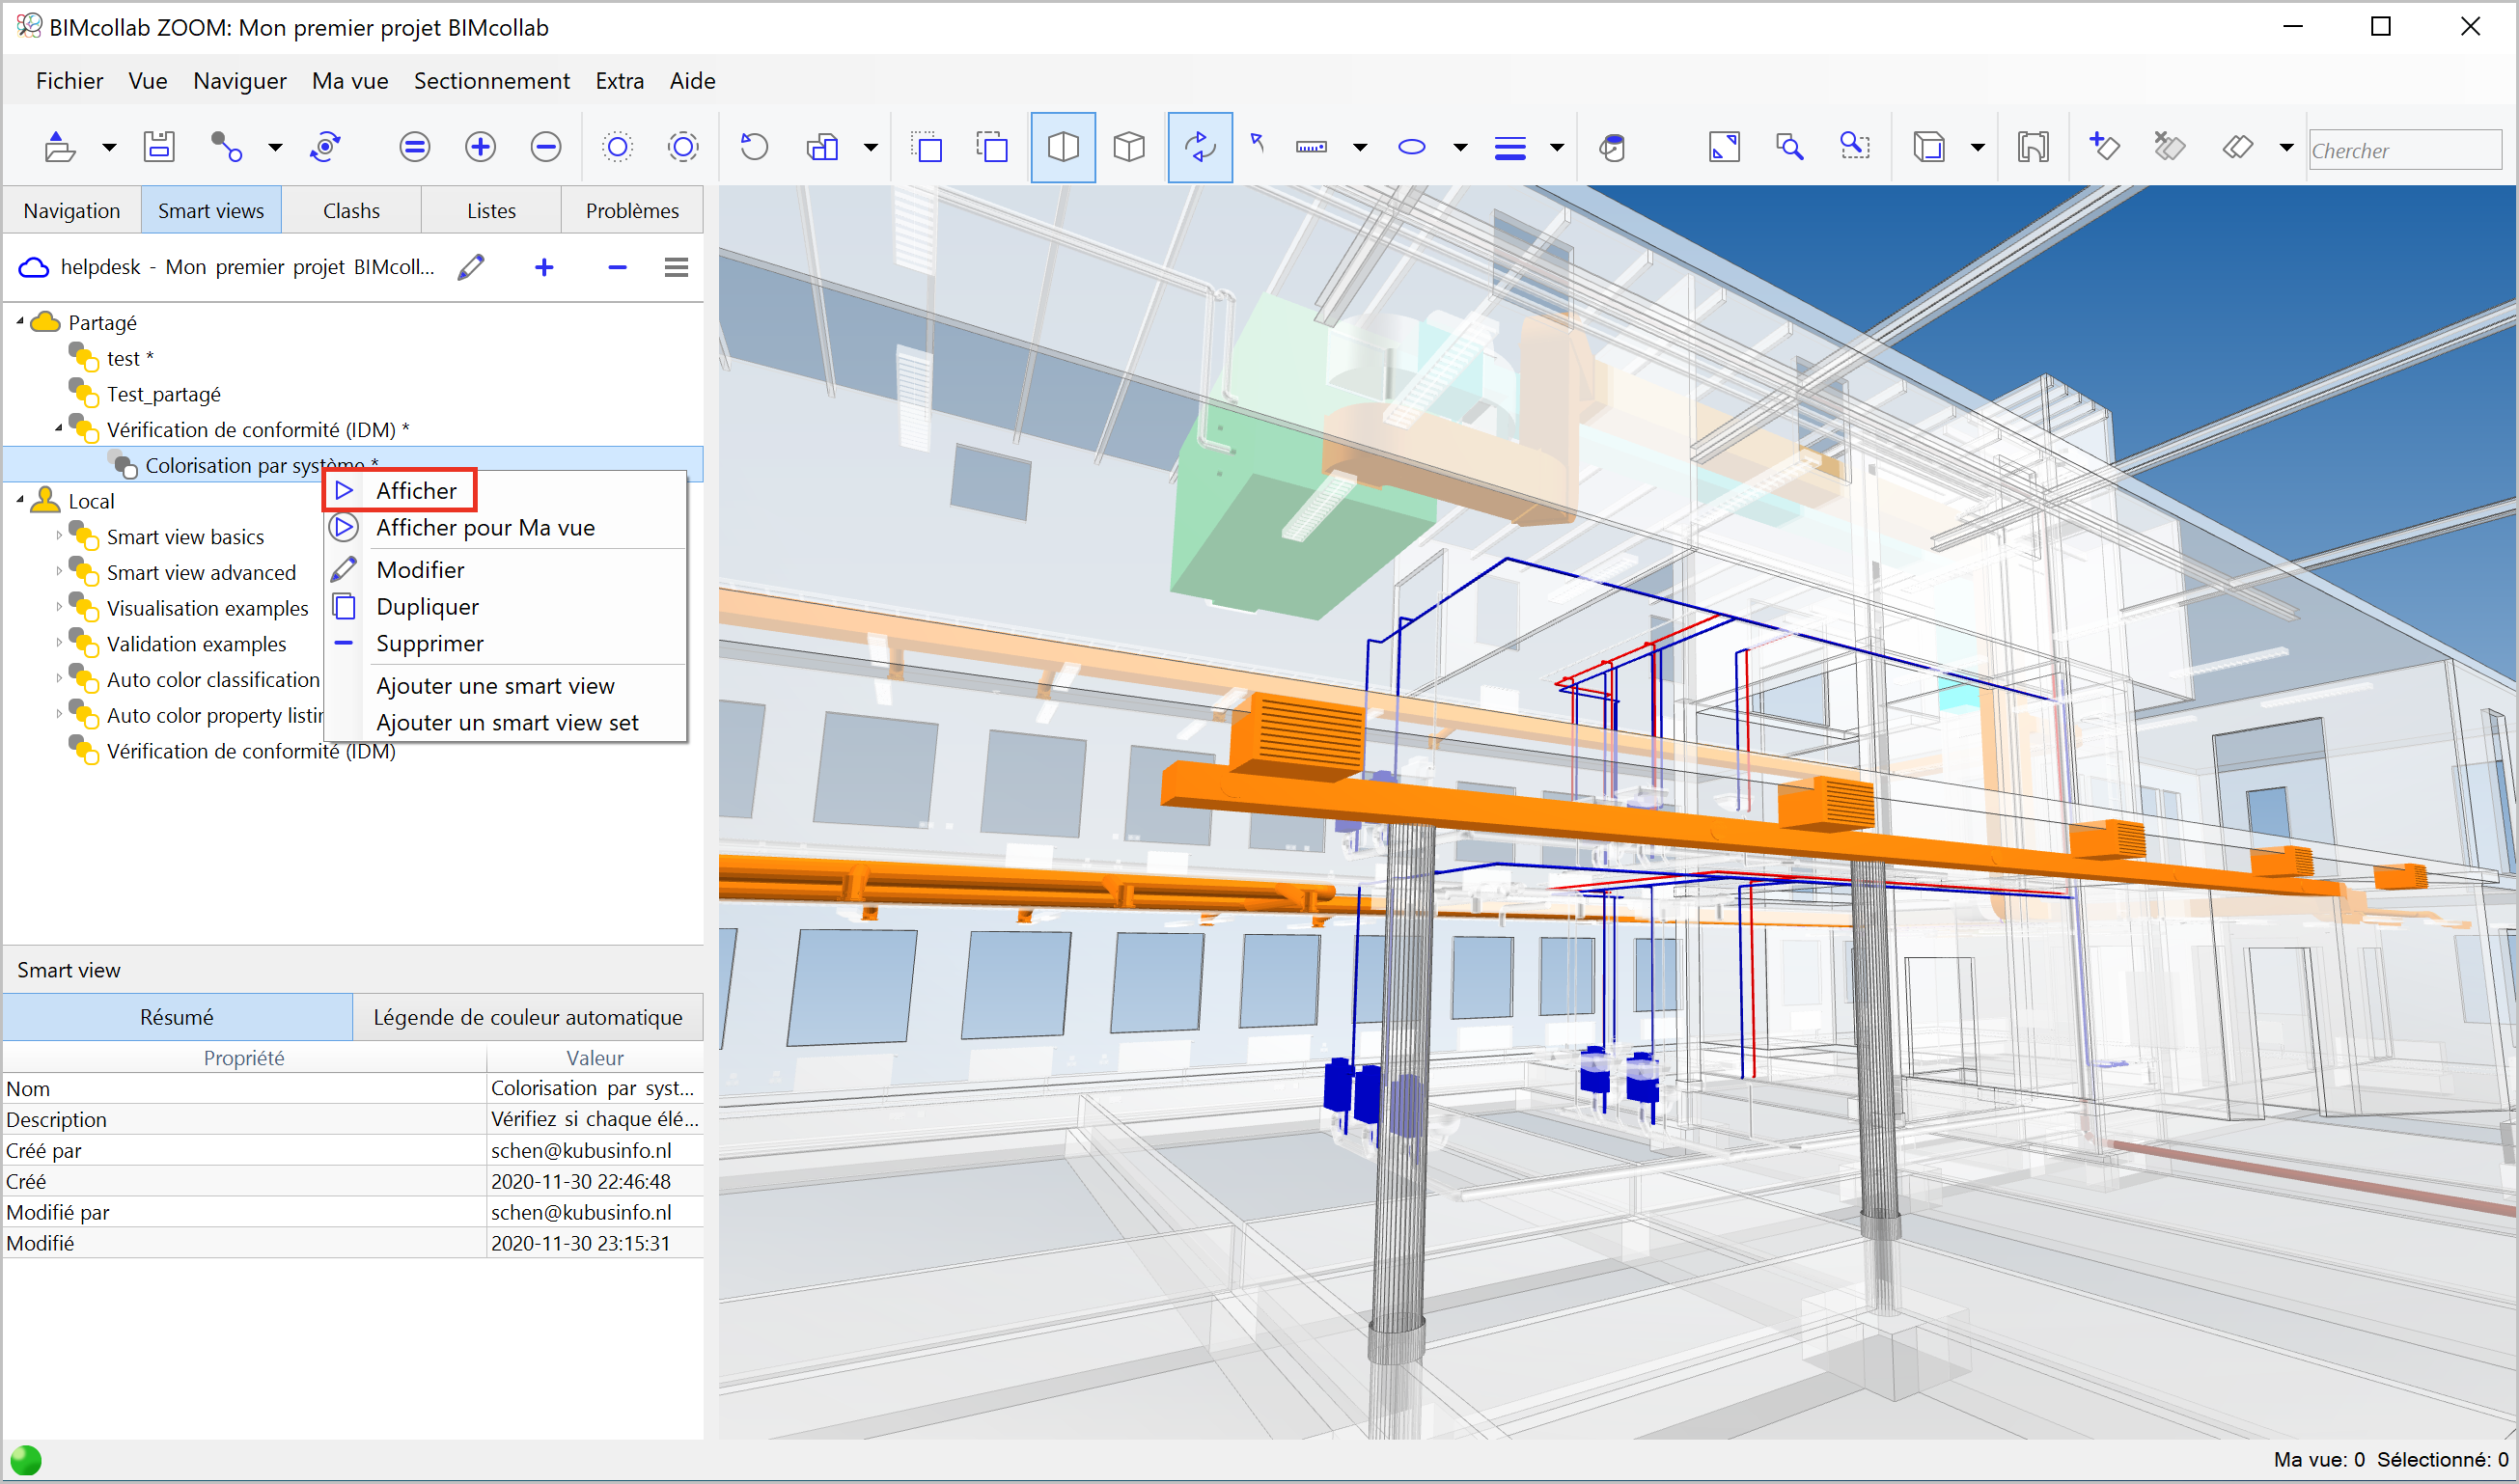Choose Dupliquer in the context menu
The height and width of the screenshot is (1484, 2519).
click(x=427, y=607)
